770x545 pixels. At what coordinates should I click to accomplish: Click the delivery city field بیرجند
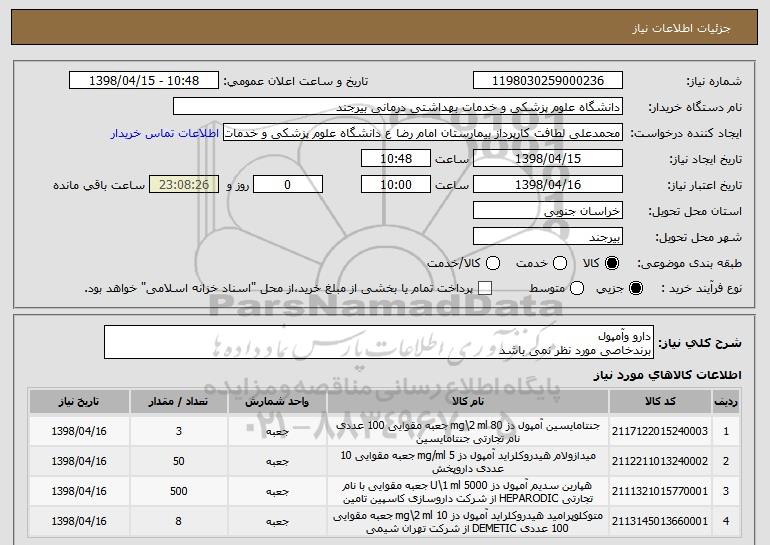click(x=548, y=237)
